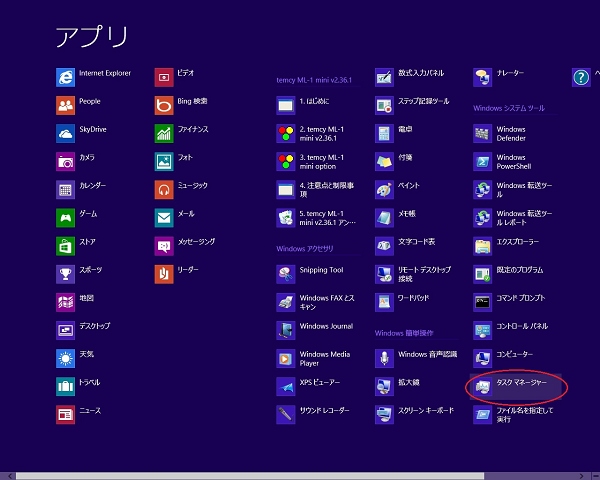The width and height of the screenshot is (600, 480).
Task: Open エクスプローラー file explorer
Action: [483, 246]
